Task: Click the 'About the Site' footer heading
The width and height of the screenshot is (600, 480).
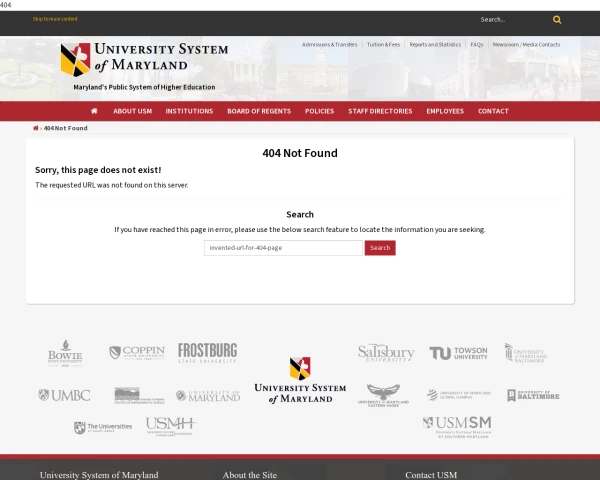Action: pos(250,475)
